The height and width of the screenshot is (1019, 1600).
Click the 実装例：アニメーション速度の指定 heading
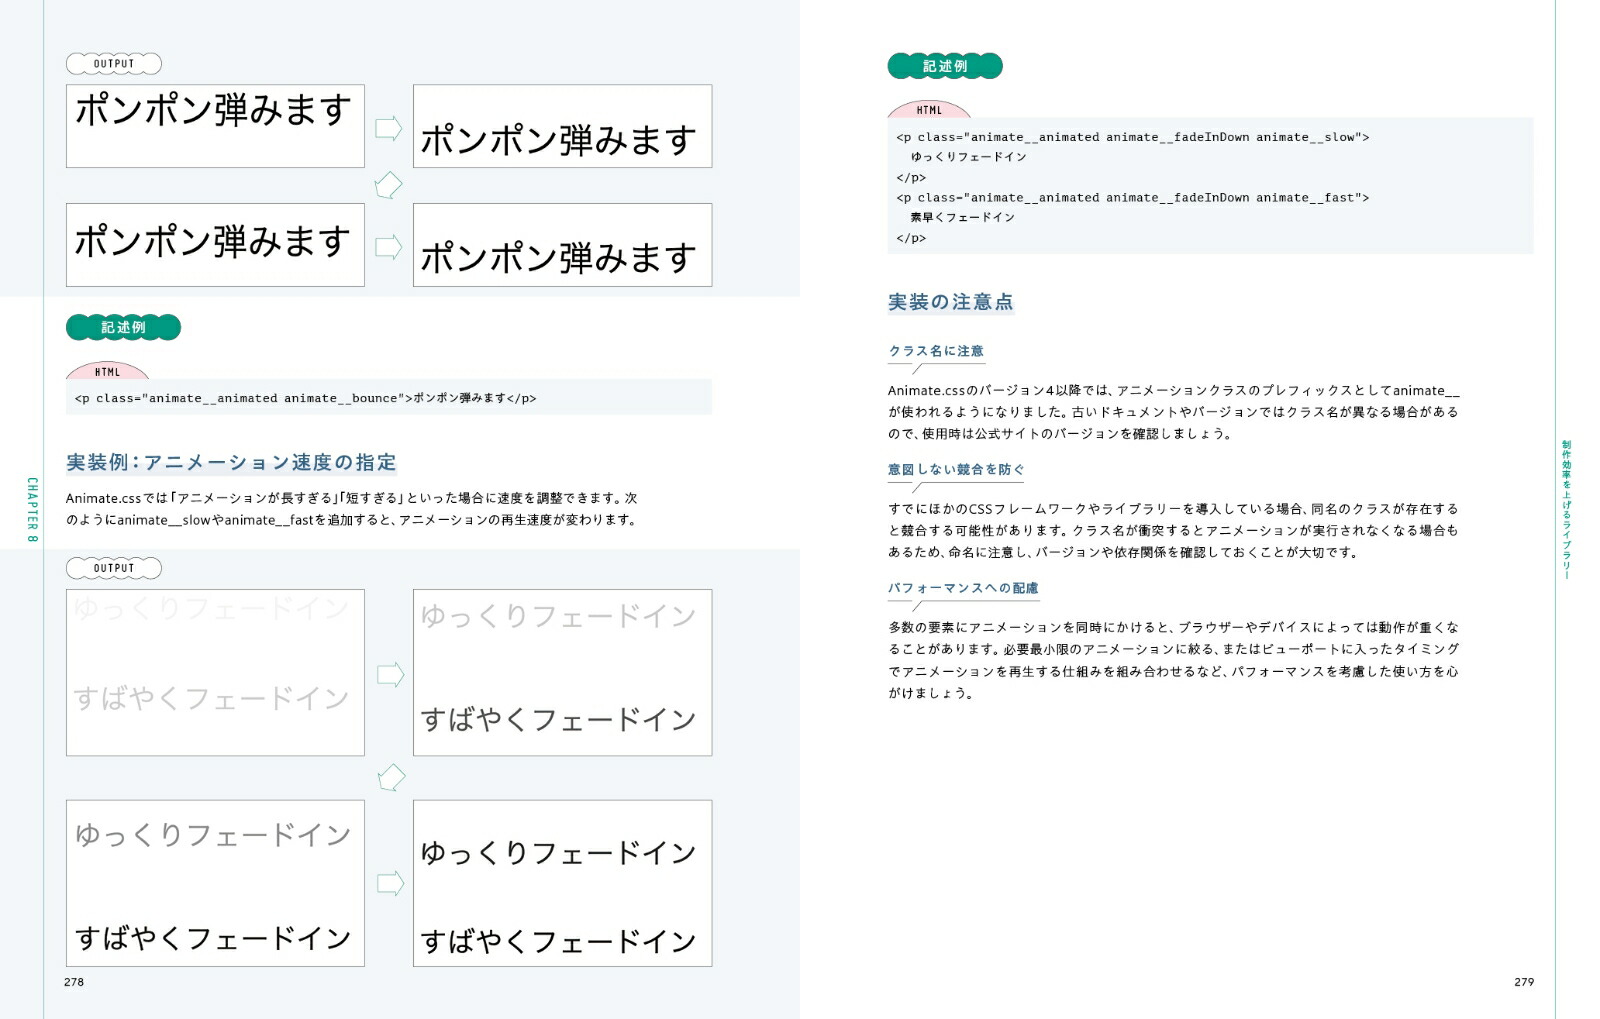[229, 462]
